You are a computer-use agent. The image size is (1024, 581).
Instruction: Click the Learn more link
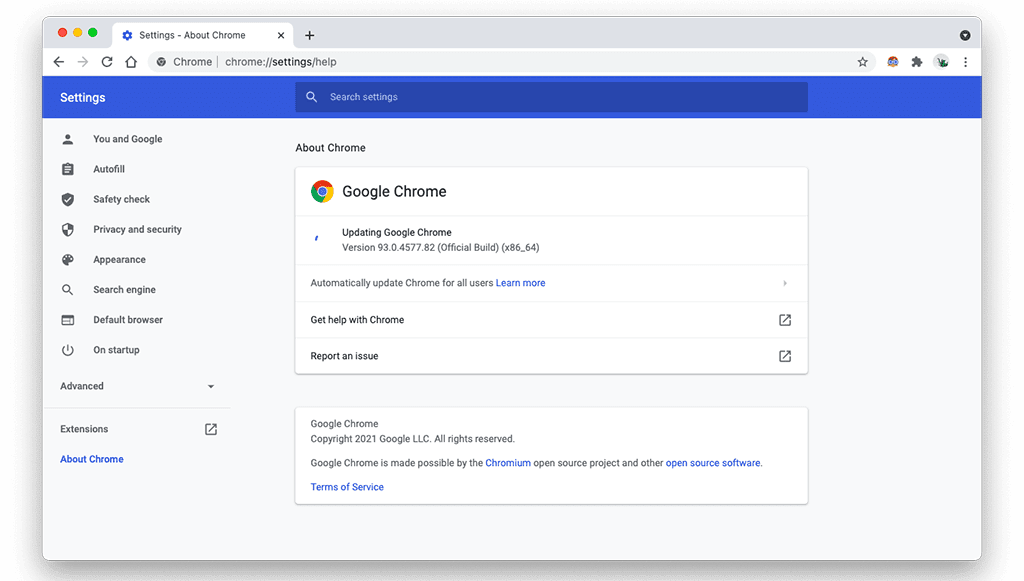click(520, 283)
